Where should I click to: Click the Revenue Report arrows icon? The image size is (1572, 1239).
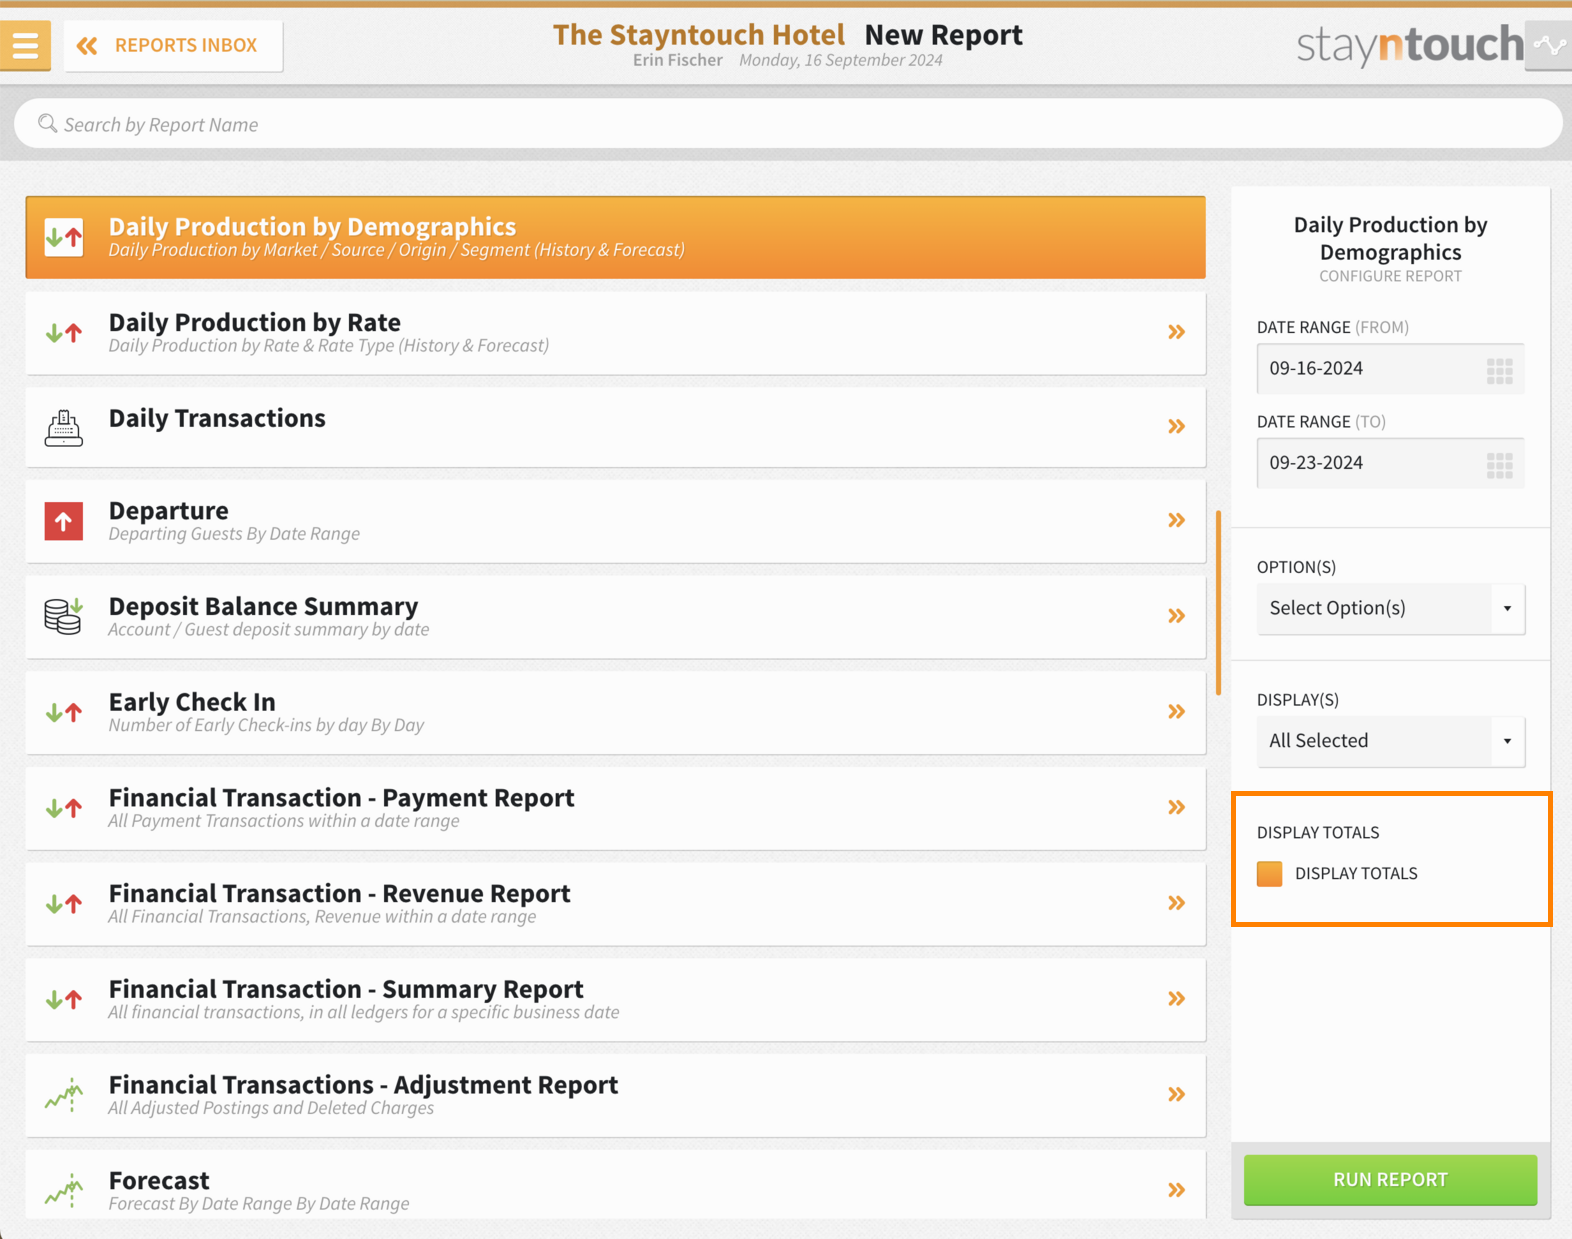(x=64, y=904)
